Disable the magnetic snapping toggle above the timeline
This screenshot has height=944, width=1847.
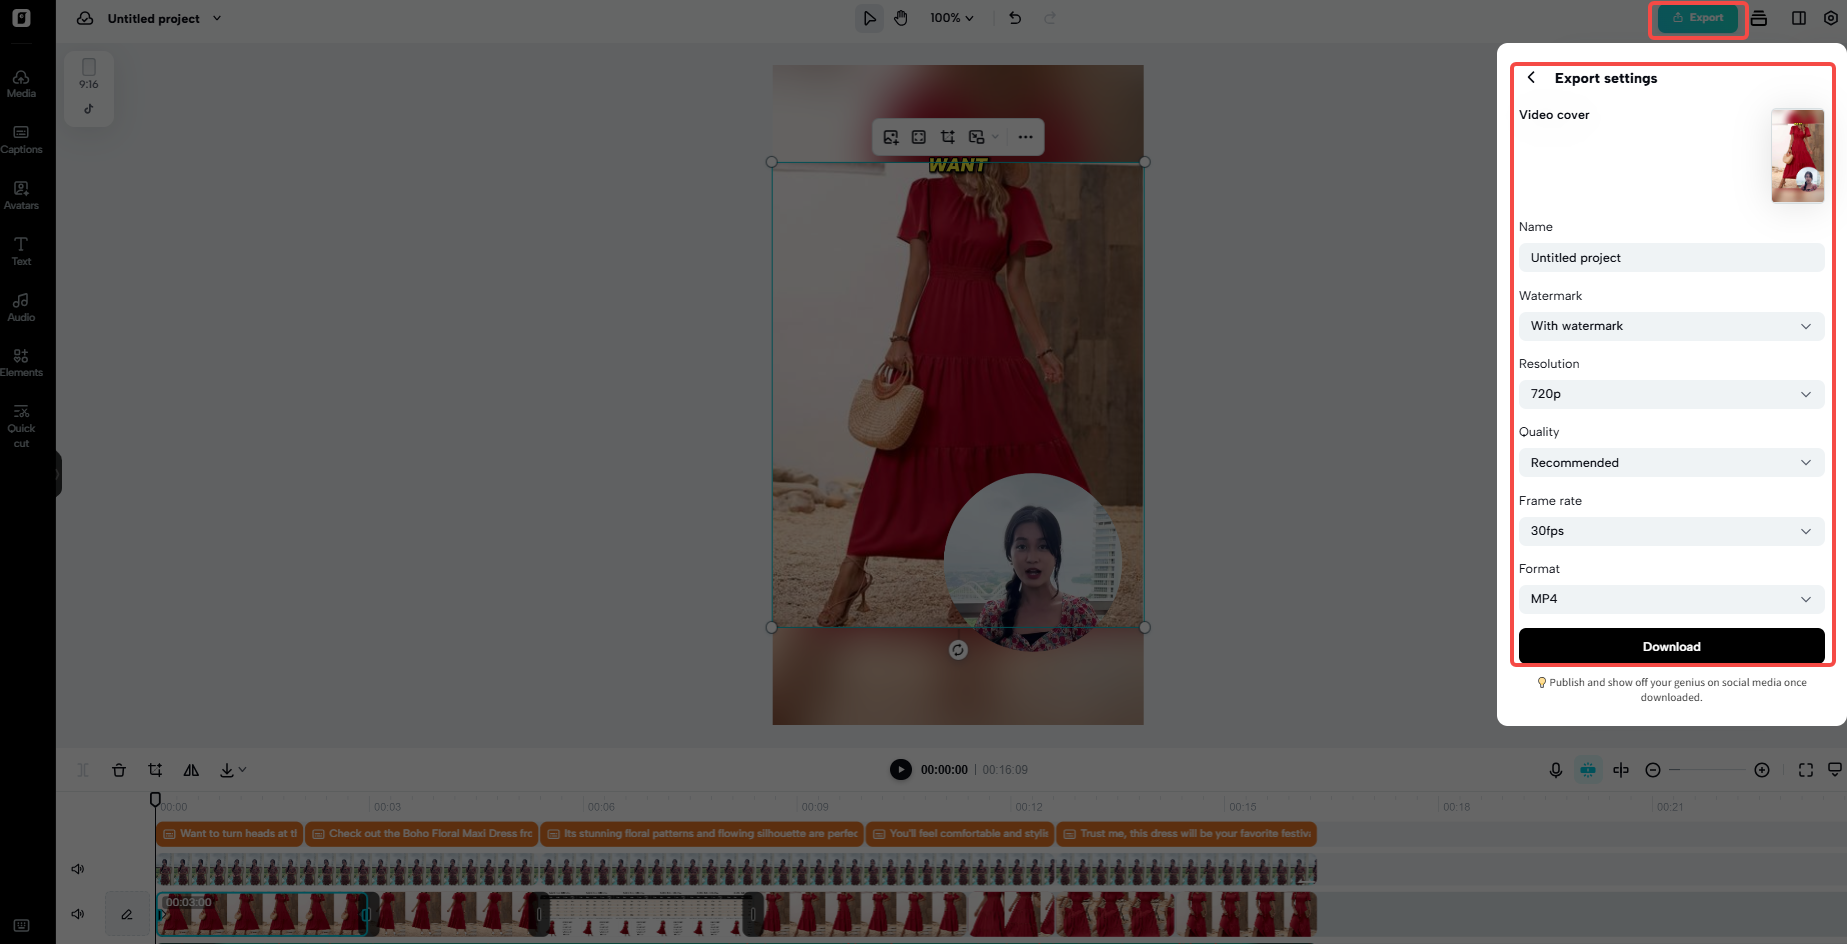coord(1588,770)
